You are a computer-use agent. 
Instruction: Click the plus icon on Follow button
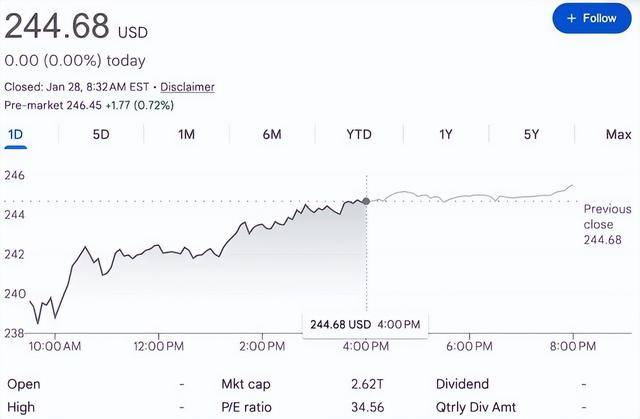(x=572, y=18)
